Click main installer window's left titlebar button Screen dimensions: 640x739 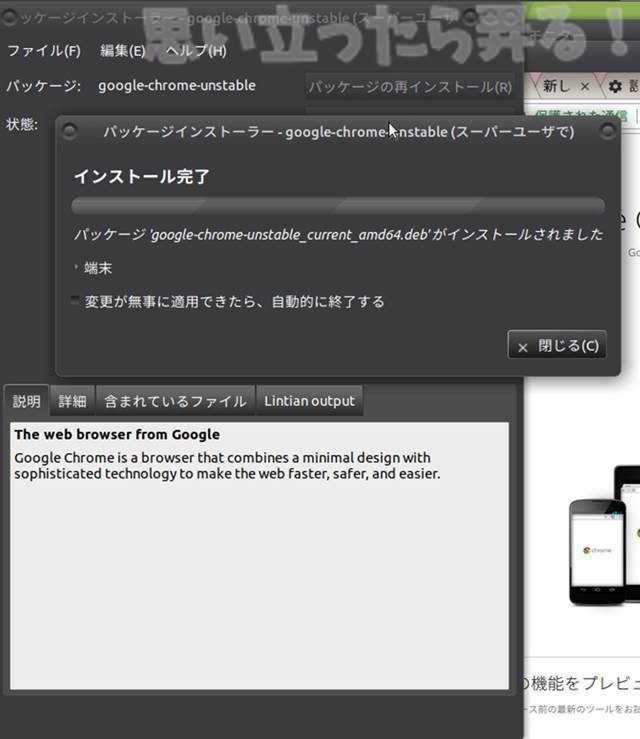[8, 17]
